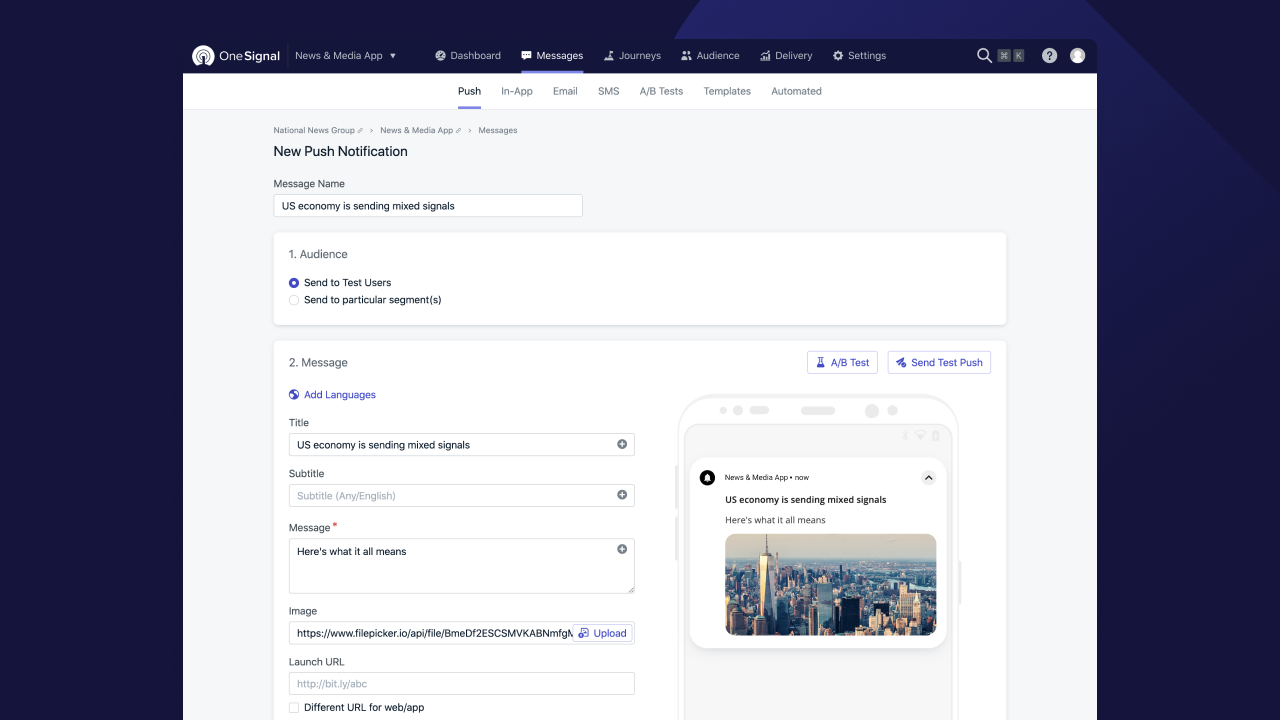Switch to the Automated tab
Image resolution: width=1280 pixels, height=720 pixels.
pos(796,91)
